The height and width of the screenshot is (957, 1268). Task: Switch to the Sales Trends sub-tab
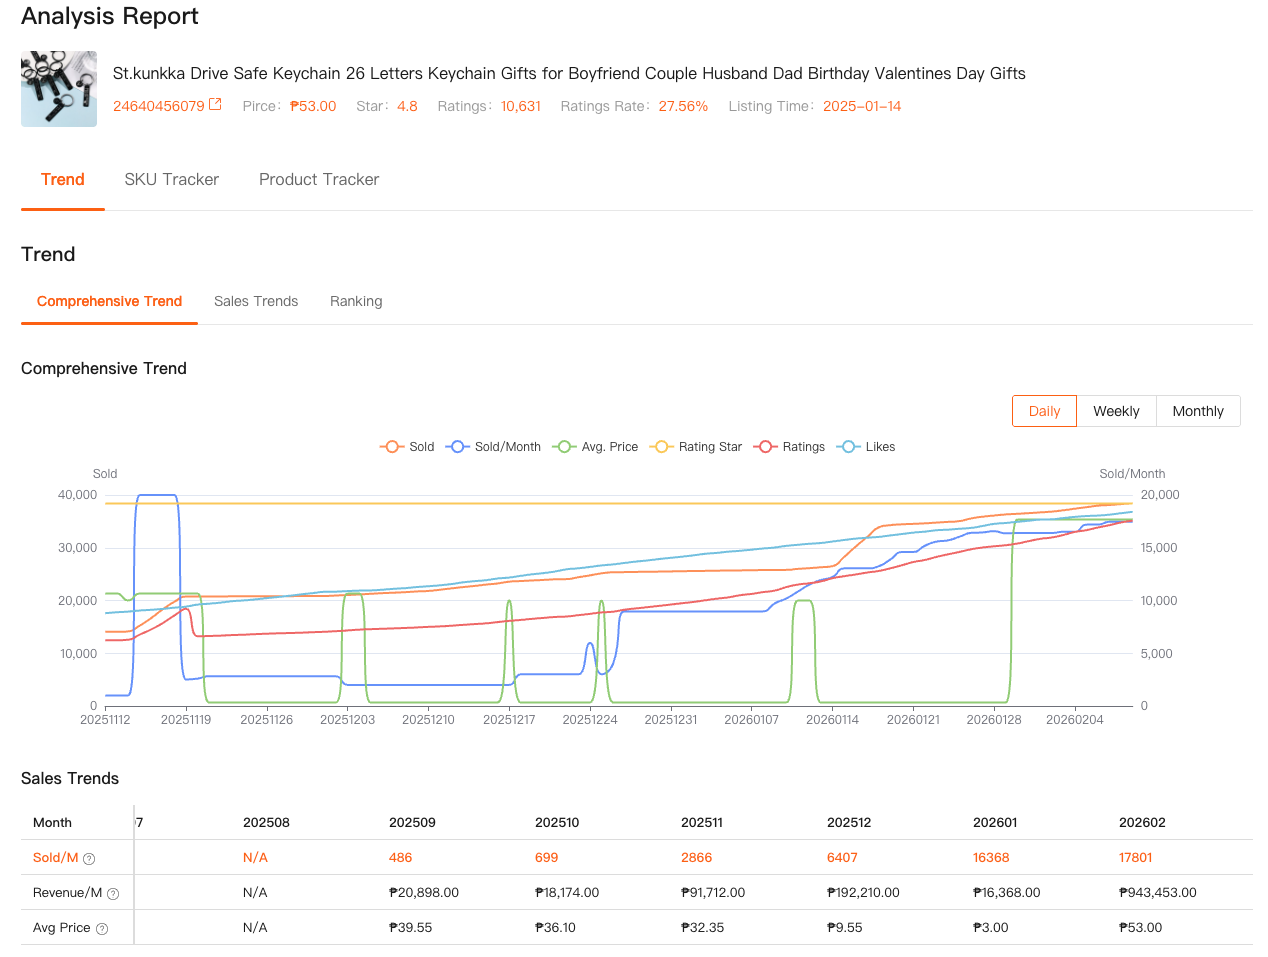256,301
